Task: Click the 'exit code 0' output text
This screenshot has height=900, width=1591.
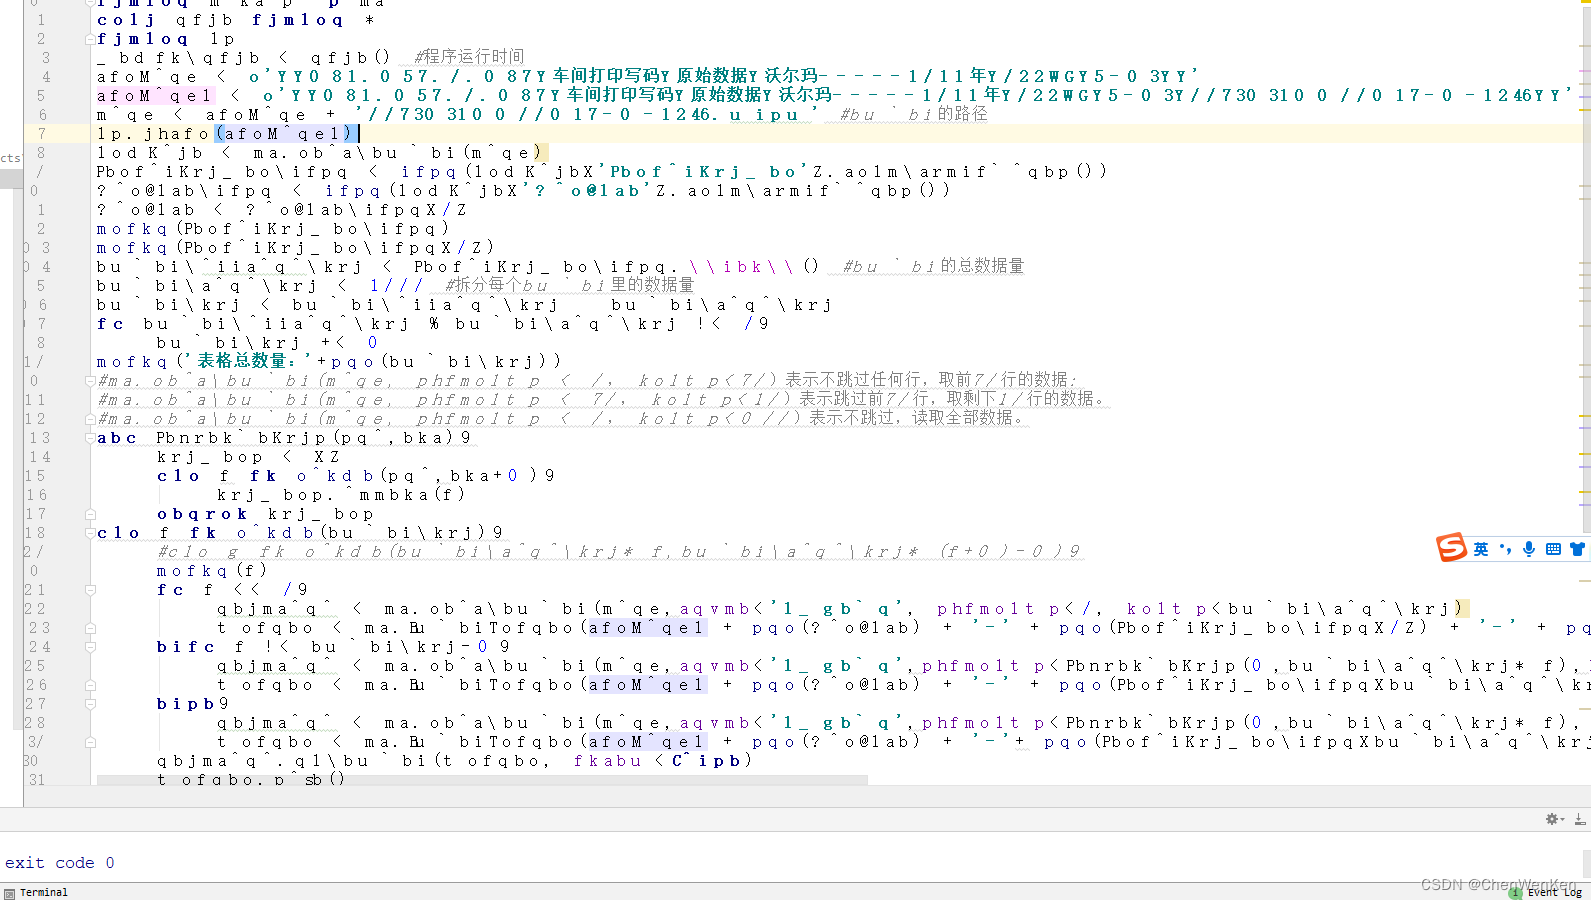Action: click(60, 863)
